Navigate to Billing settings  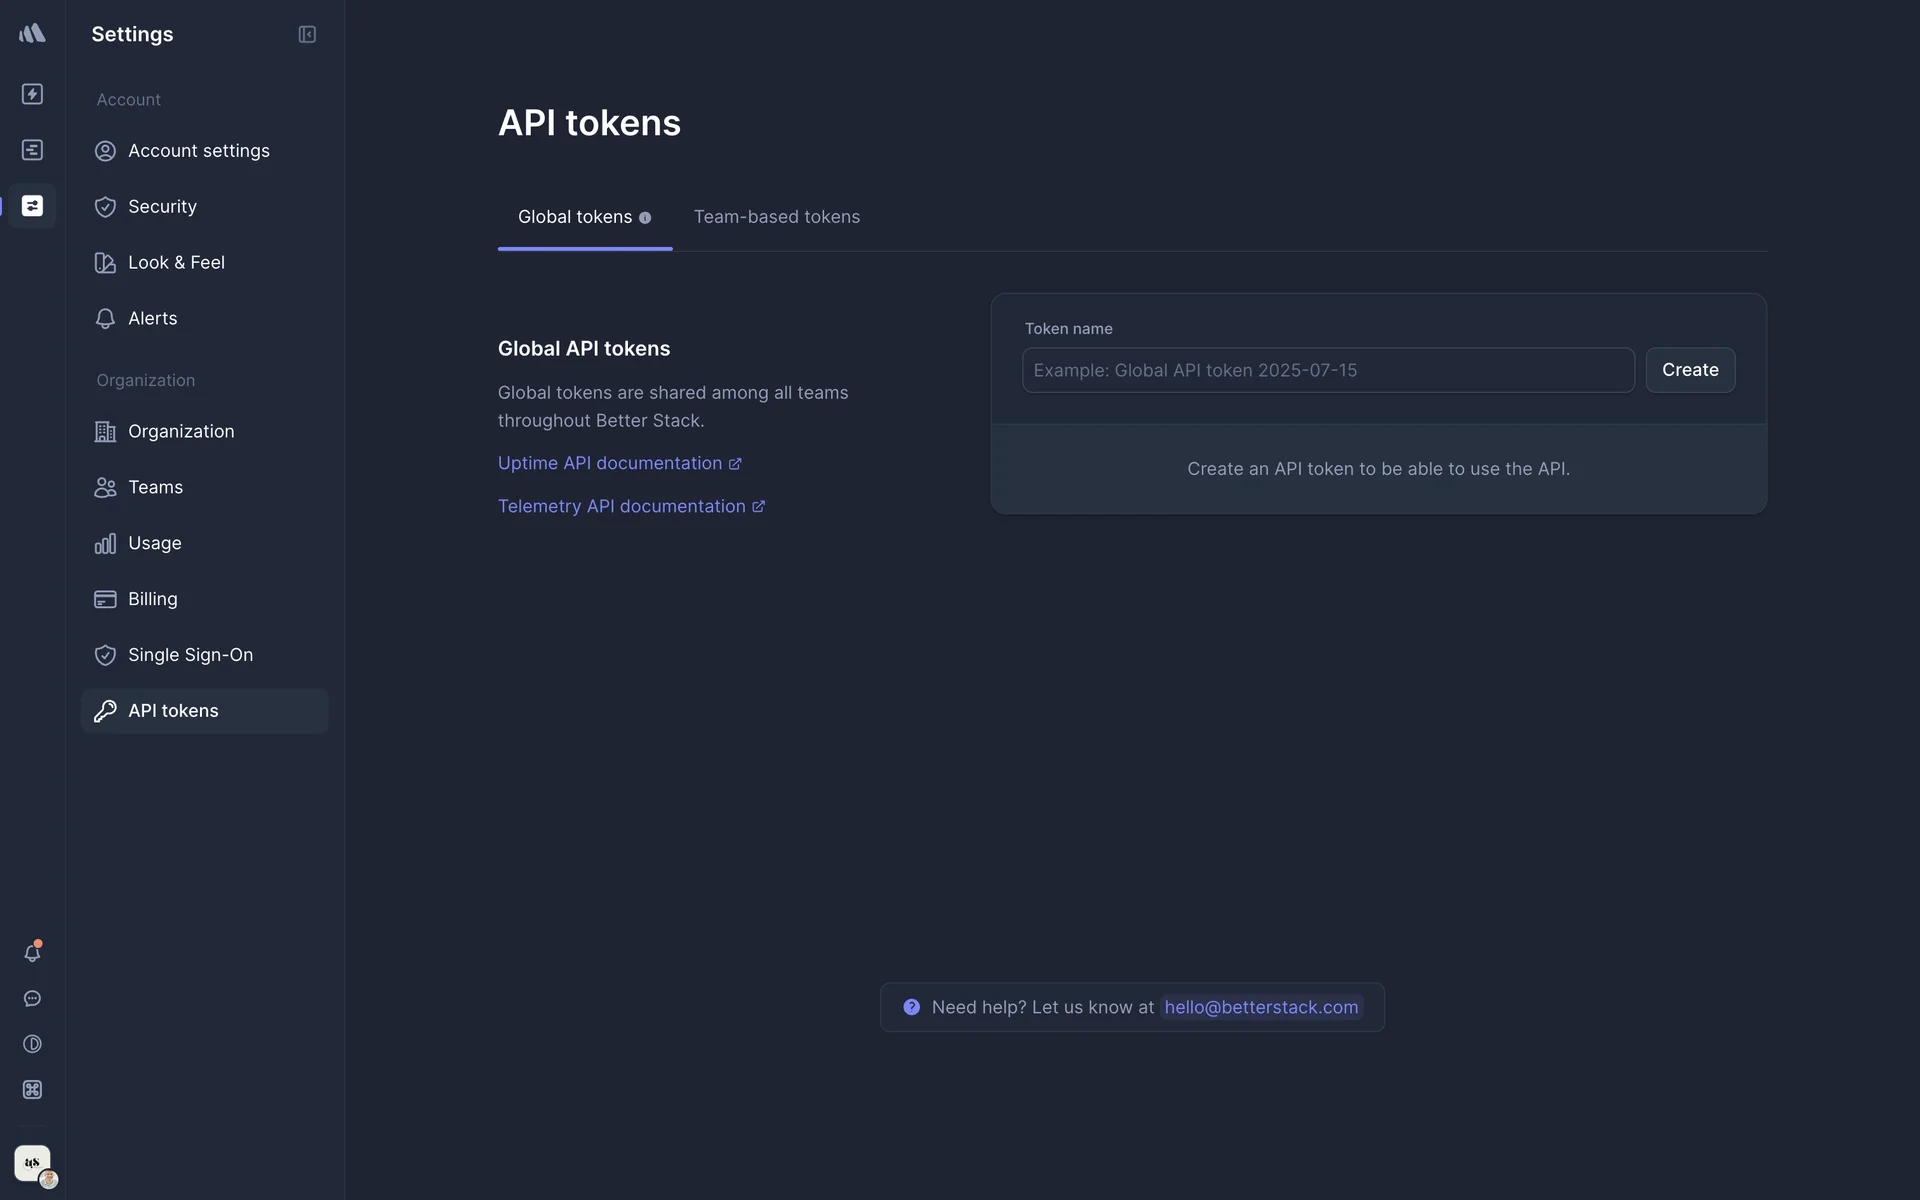point(152,599)
